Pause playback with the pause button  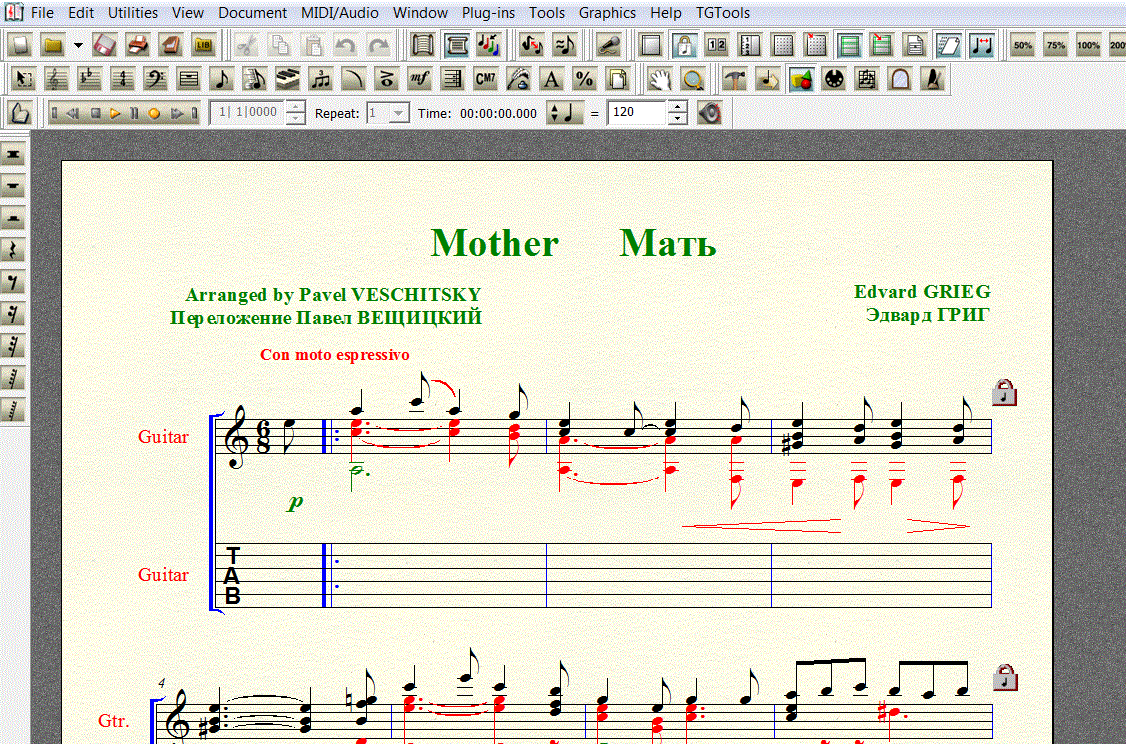tap(134, 113)
